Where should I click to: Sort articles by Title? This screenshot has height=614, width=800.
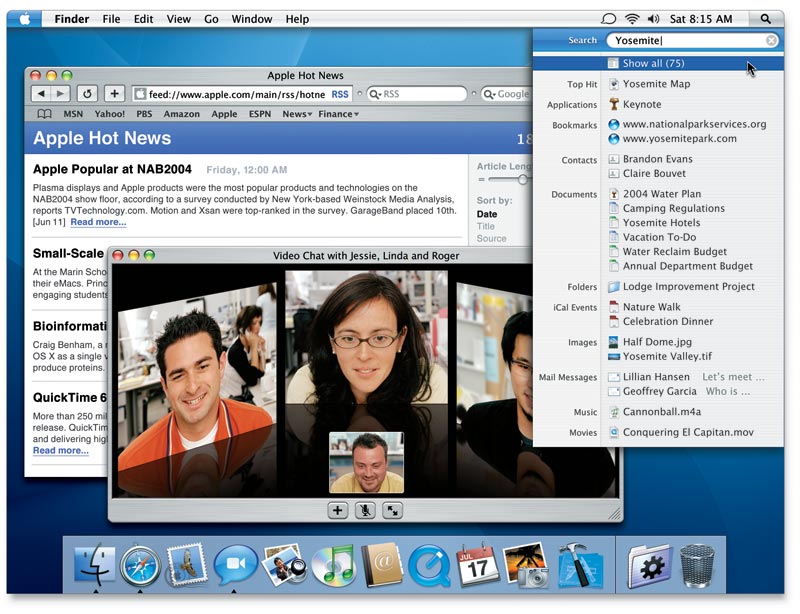coord(486,226)
